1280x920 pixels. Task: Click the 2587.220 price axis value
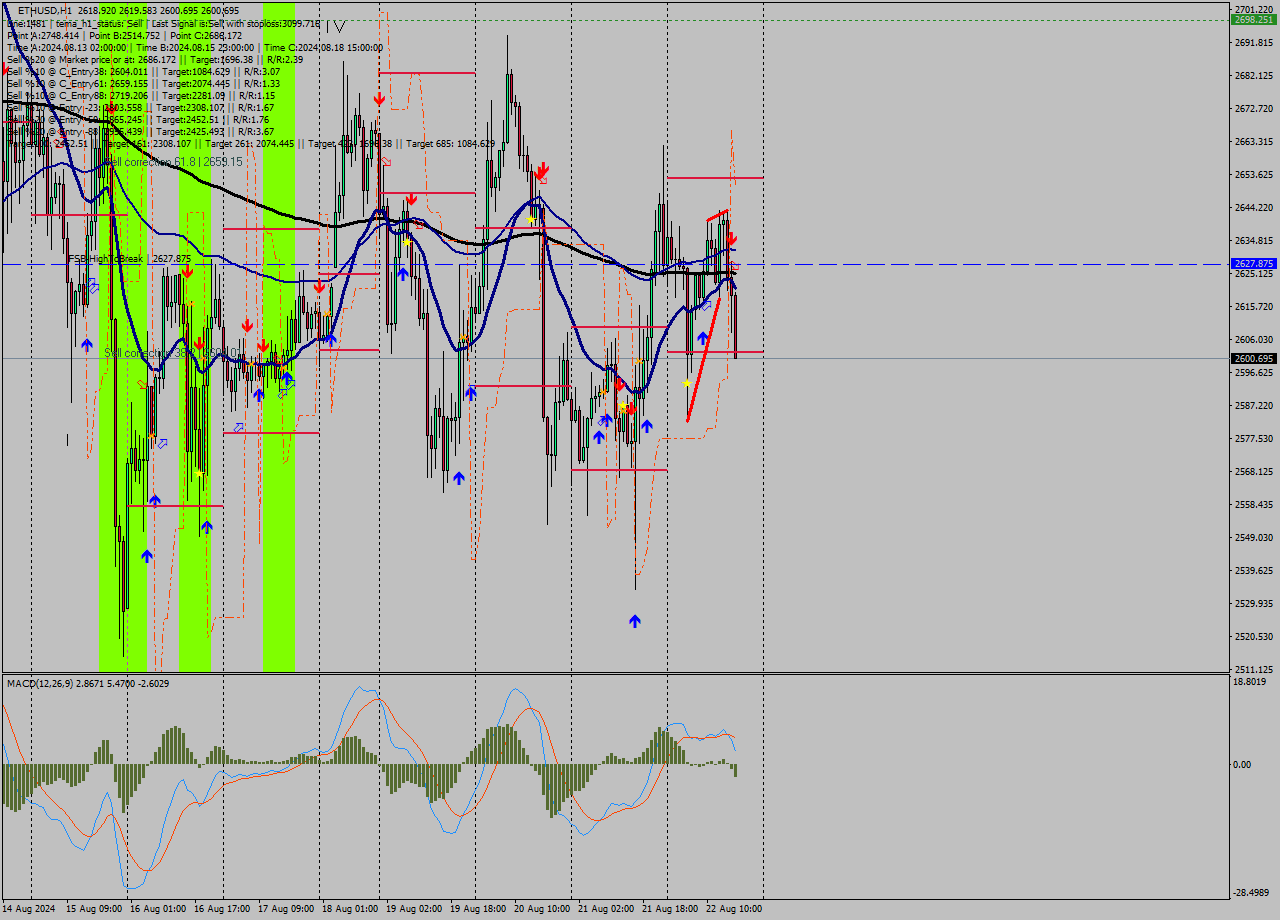pyautogui.click(x=1254, y=405)
